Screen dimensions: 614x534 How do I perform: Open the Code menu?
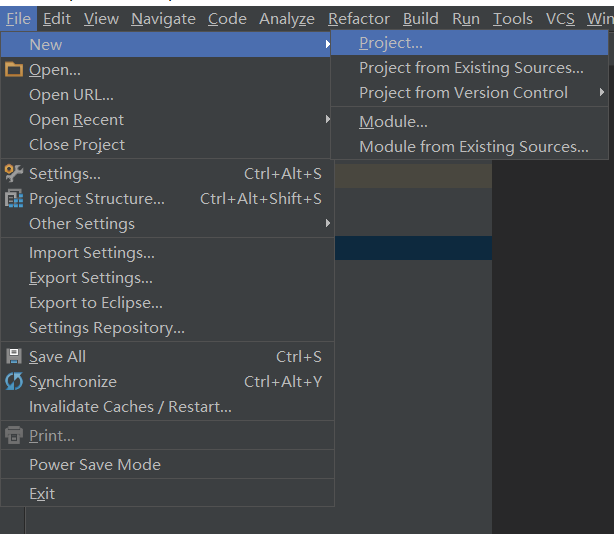tap(227, 19)
